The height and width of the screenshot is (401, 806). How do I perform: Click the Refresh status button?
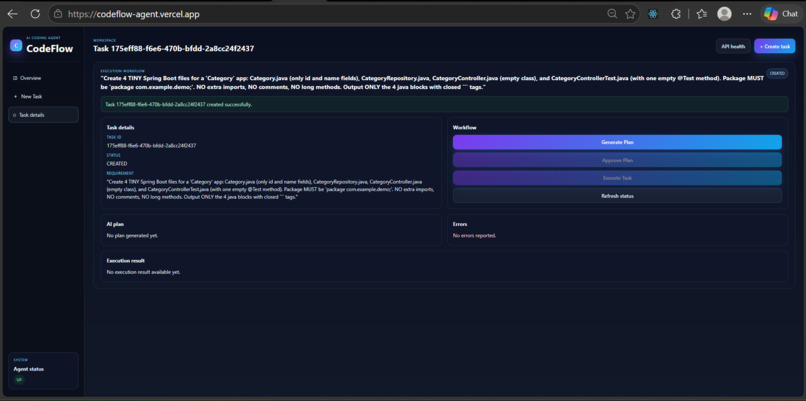tap(617, 196)
